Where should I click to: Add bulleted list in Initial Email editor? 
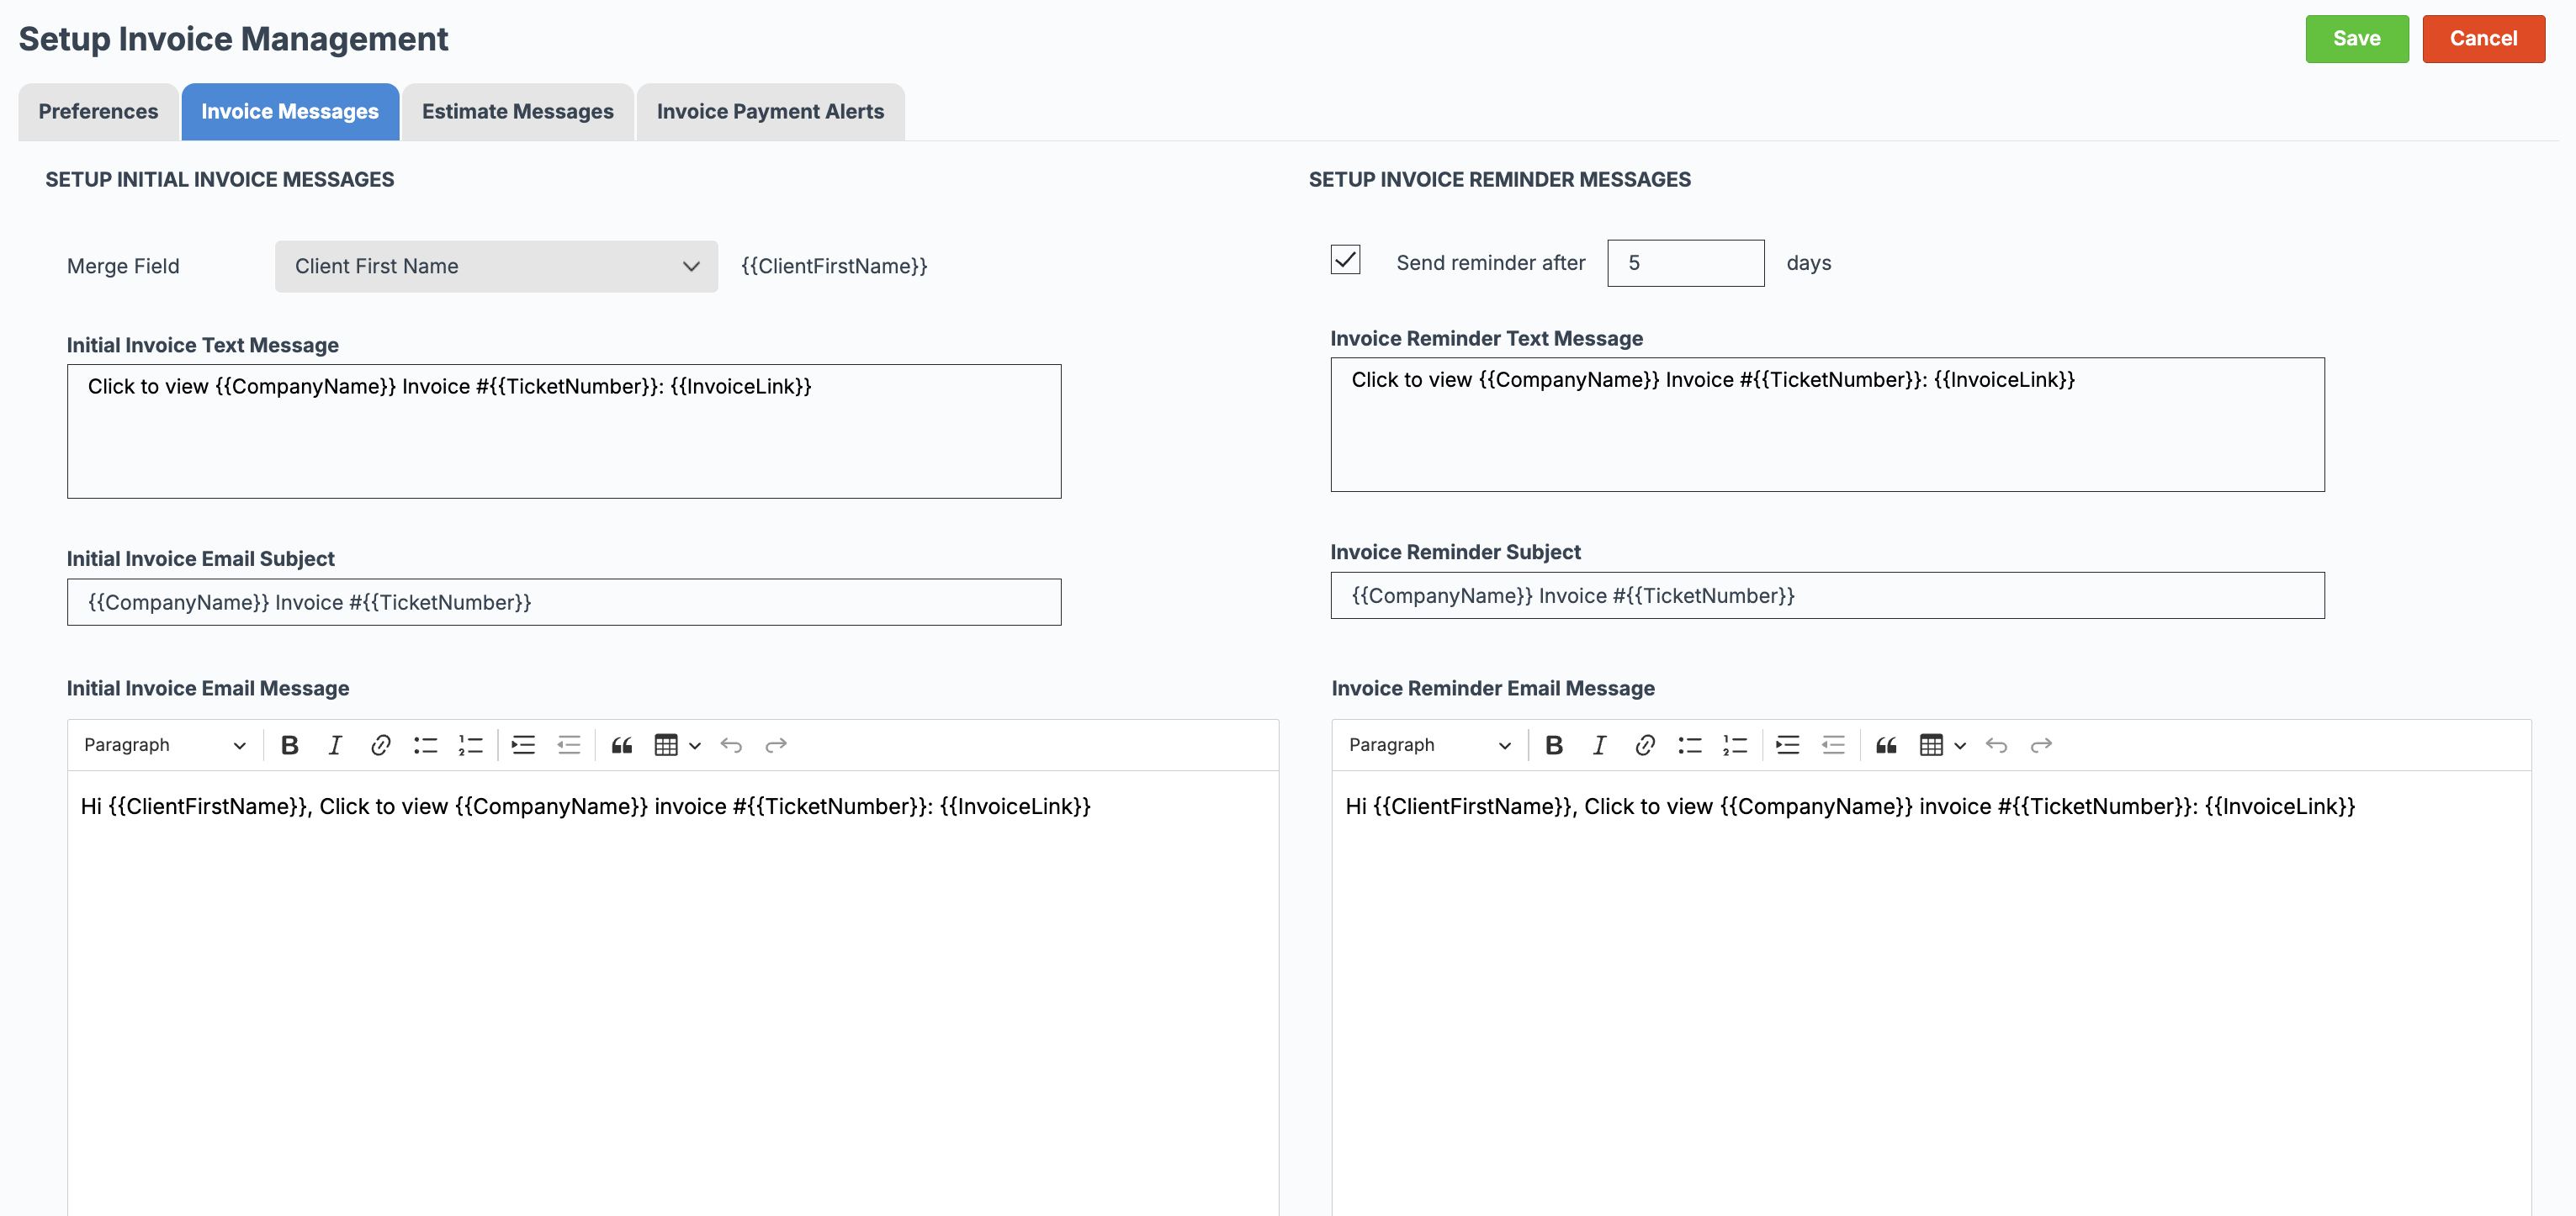pyautogui.click(x=426, y=745)
